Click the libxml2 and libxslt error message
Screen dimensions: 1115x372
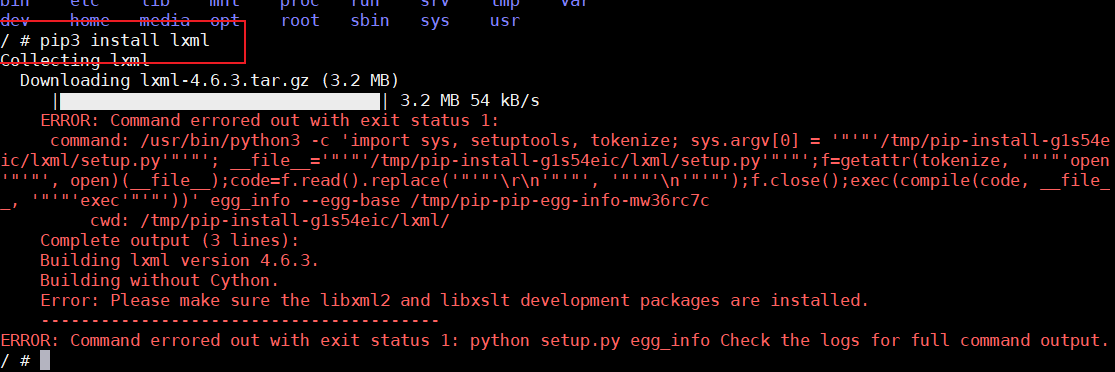454,300
